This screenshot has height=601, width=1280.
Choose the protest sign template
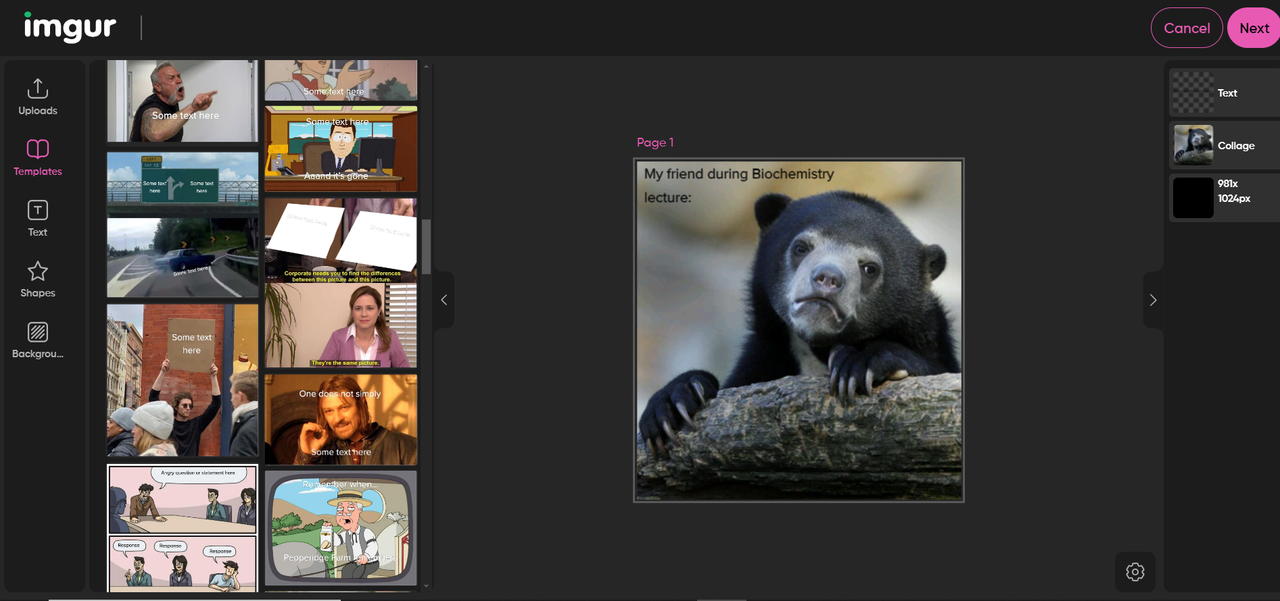(x=182, y=380)
